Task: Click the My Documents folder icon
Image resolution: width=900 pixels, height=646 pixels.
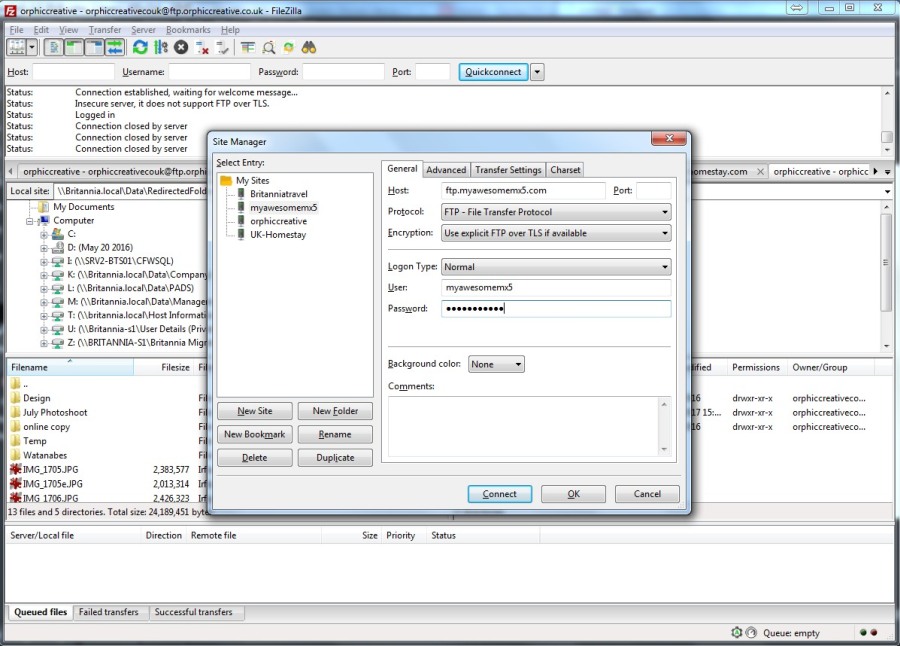Action: pos(44,207)
